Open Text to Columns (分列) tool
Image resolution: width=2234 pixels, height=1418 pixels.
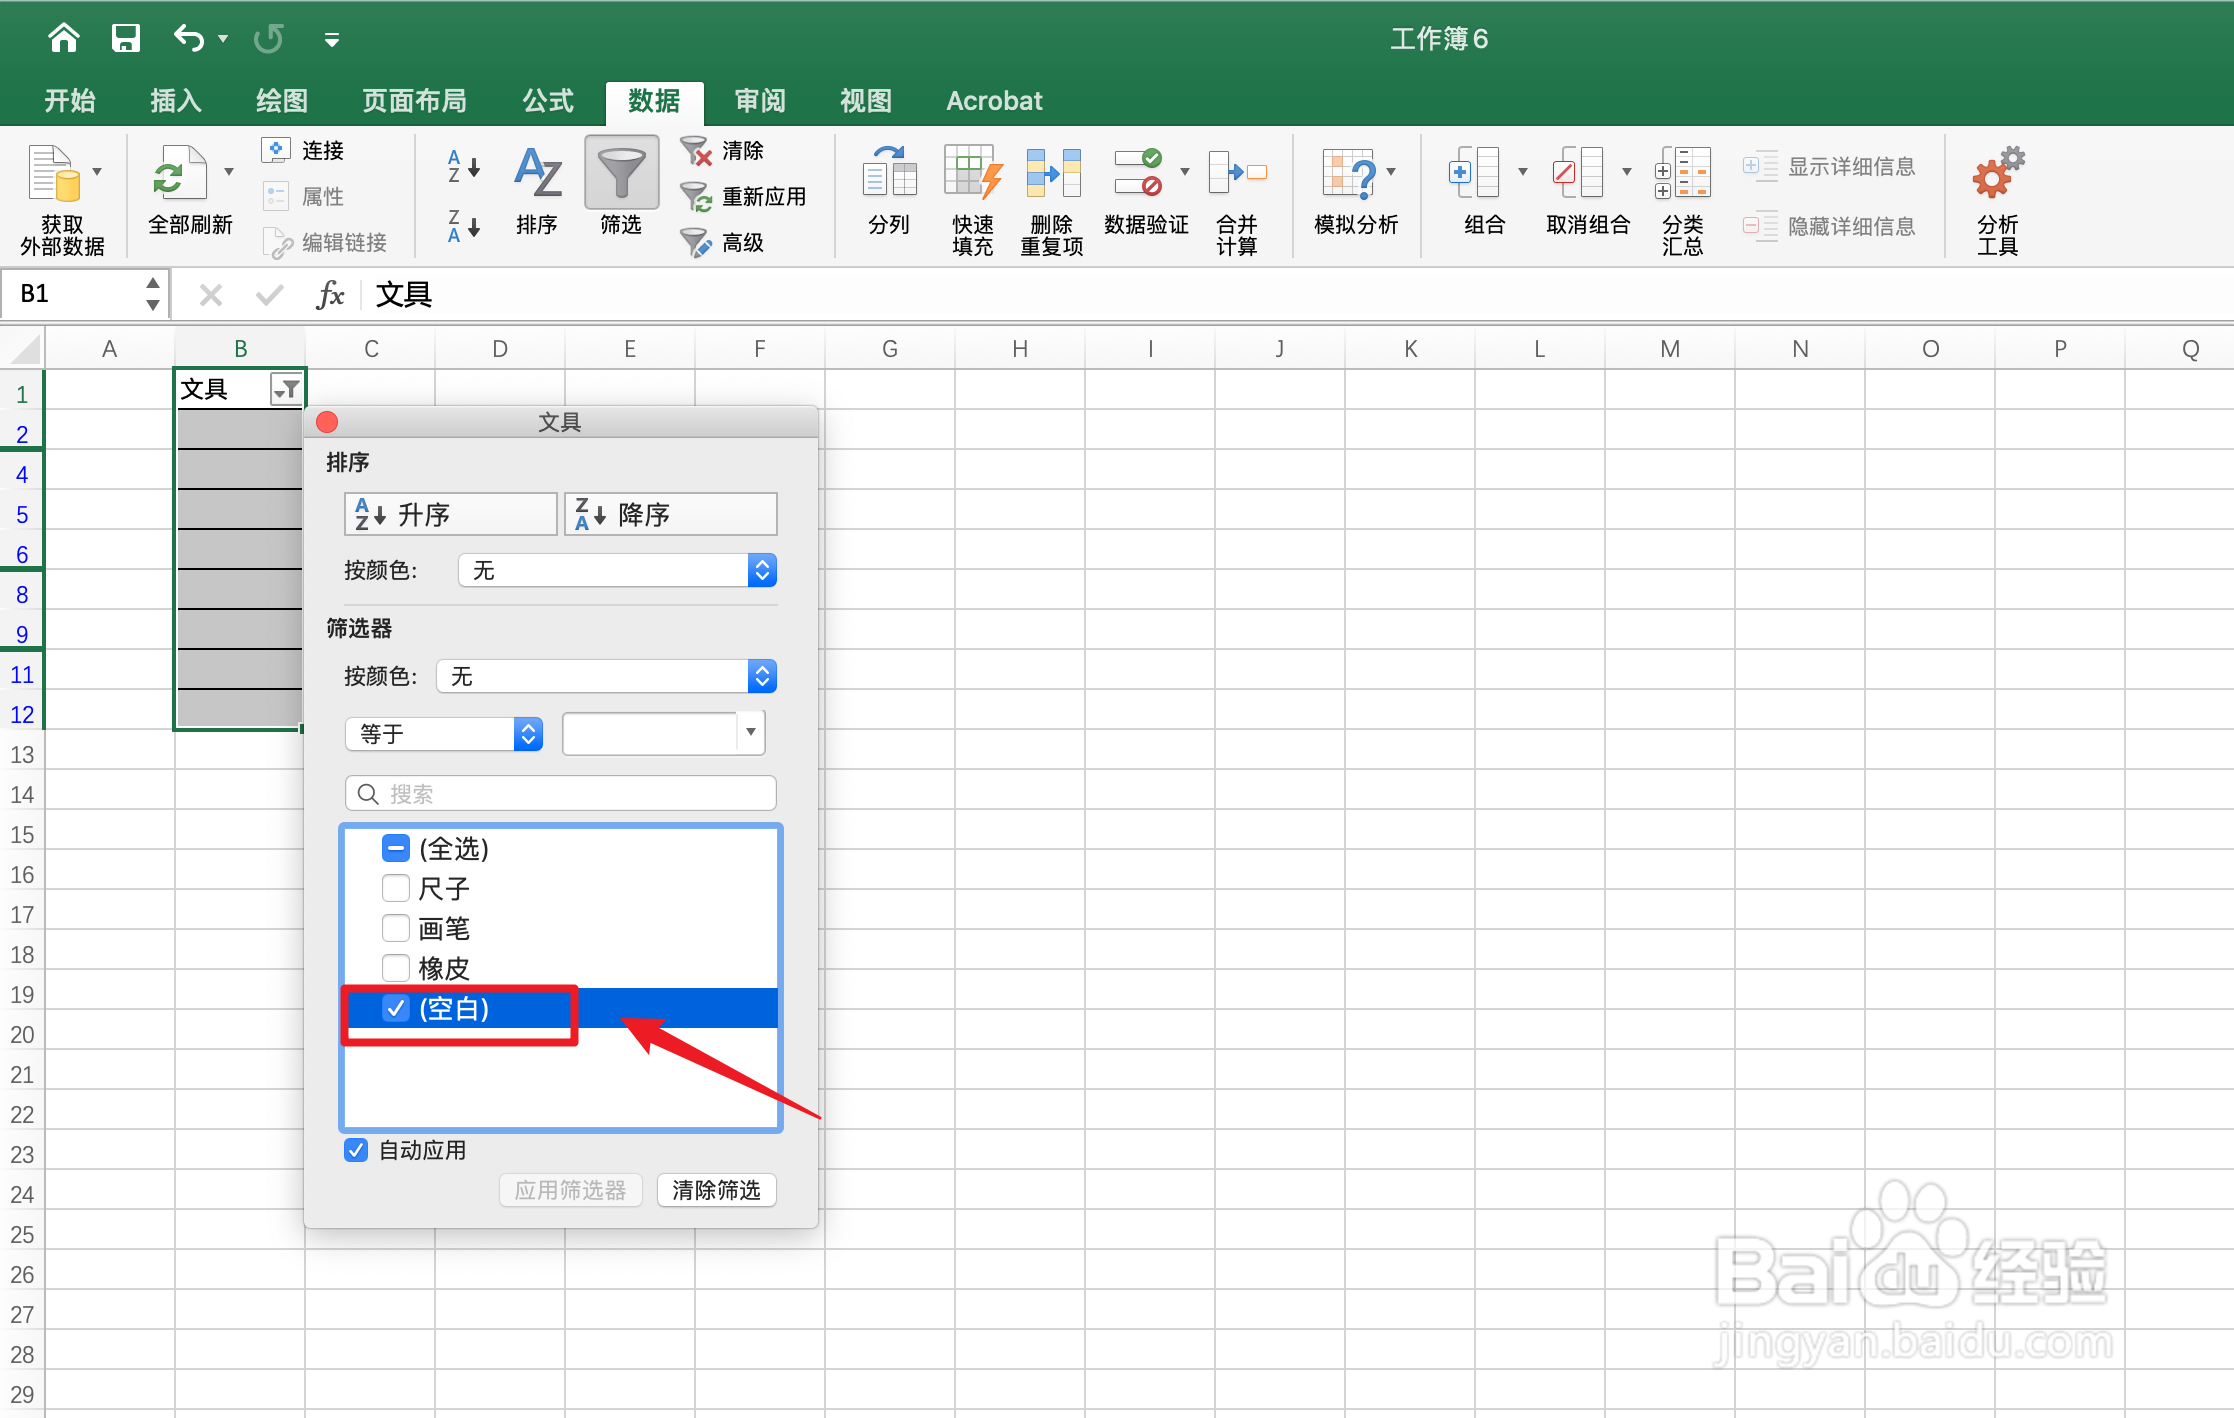click(889, 174)
